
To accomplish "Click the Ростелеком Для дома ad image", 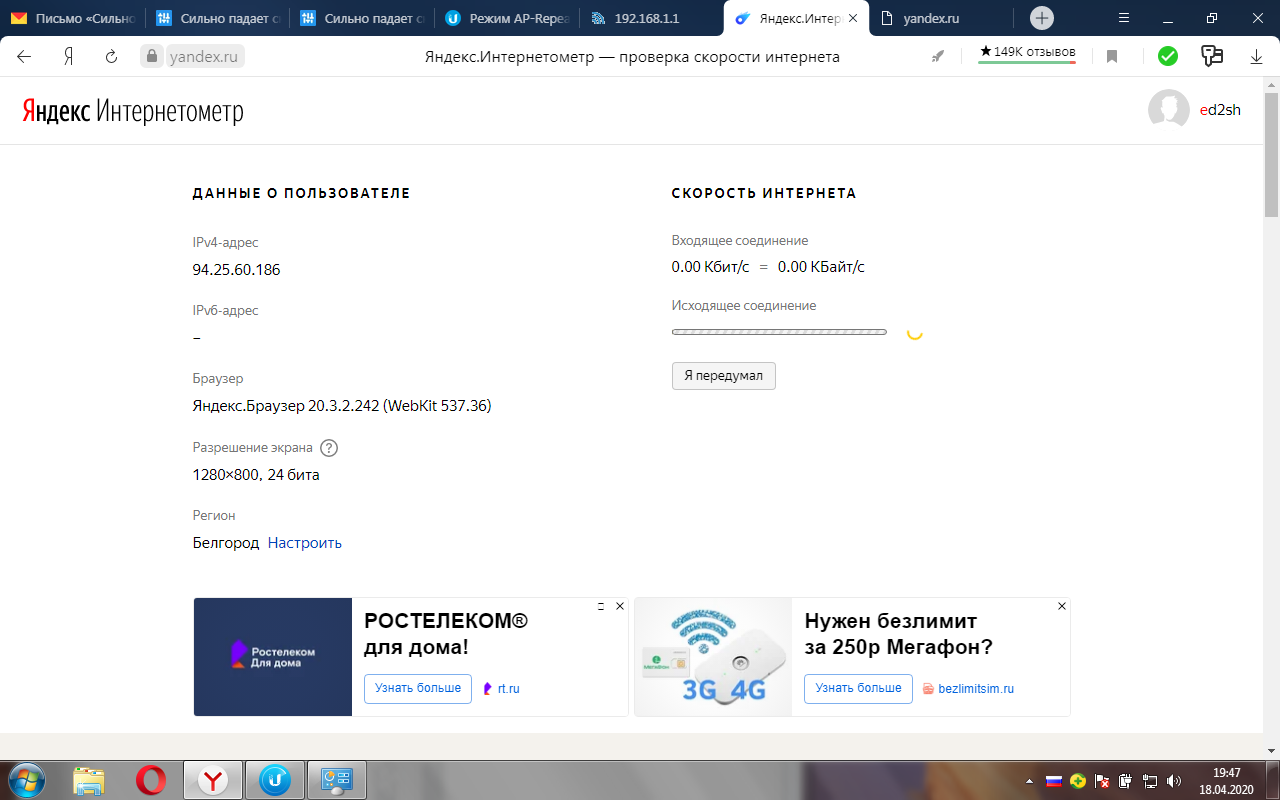I will click(x=273, y=657).
